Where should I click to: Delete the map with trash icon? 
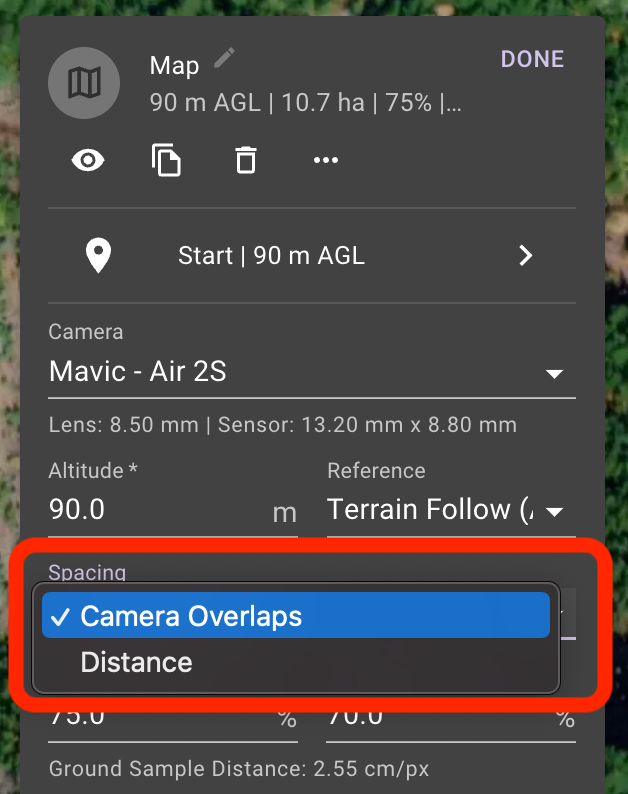pos(246,160)
